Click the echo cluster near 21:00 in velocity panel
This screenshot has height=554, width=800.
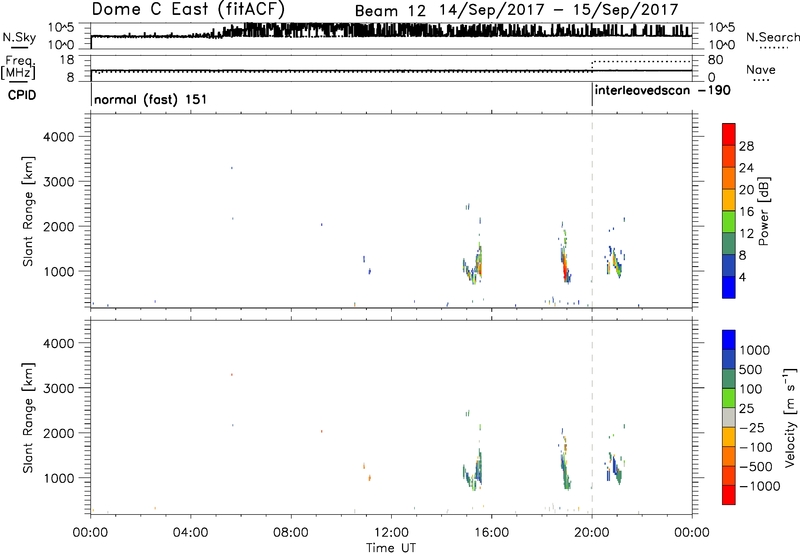pyautogui.click(x=615, y=468)
